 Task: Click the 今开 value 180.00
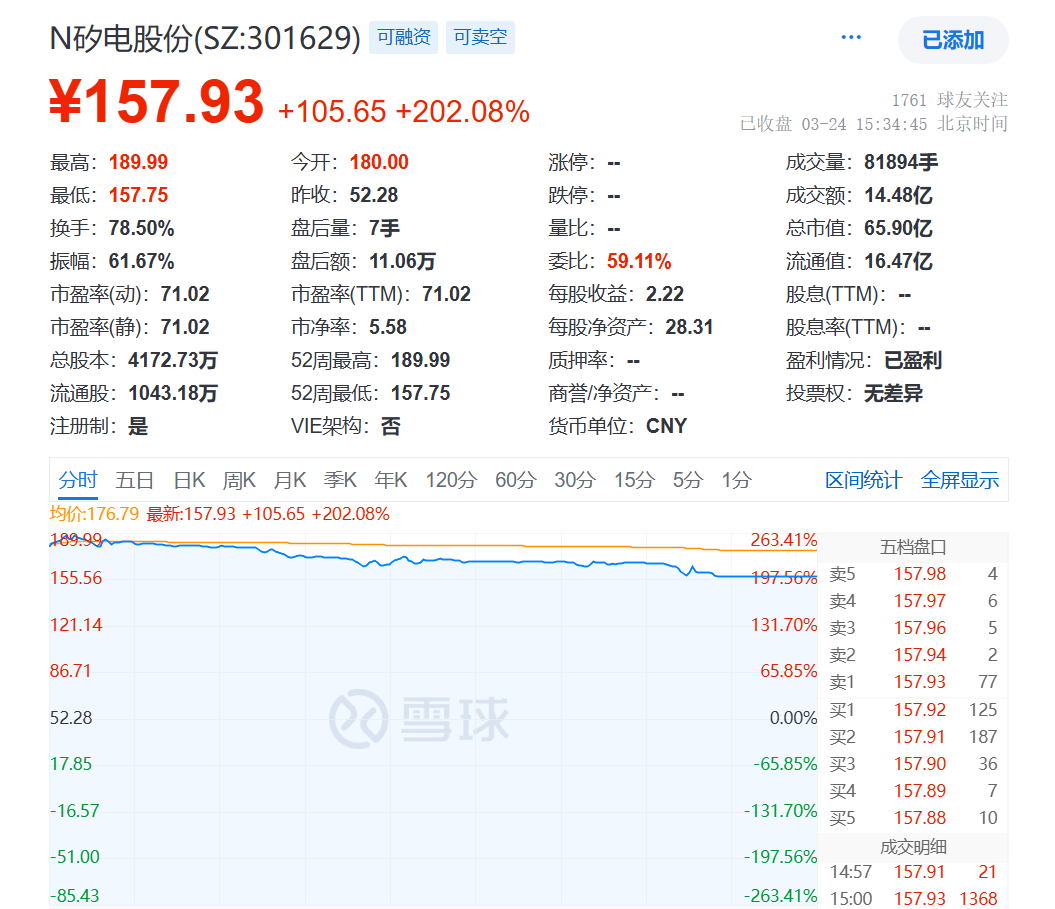coord(379,162)
